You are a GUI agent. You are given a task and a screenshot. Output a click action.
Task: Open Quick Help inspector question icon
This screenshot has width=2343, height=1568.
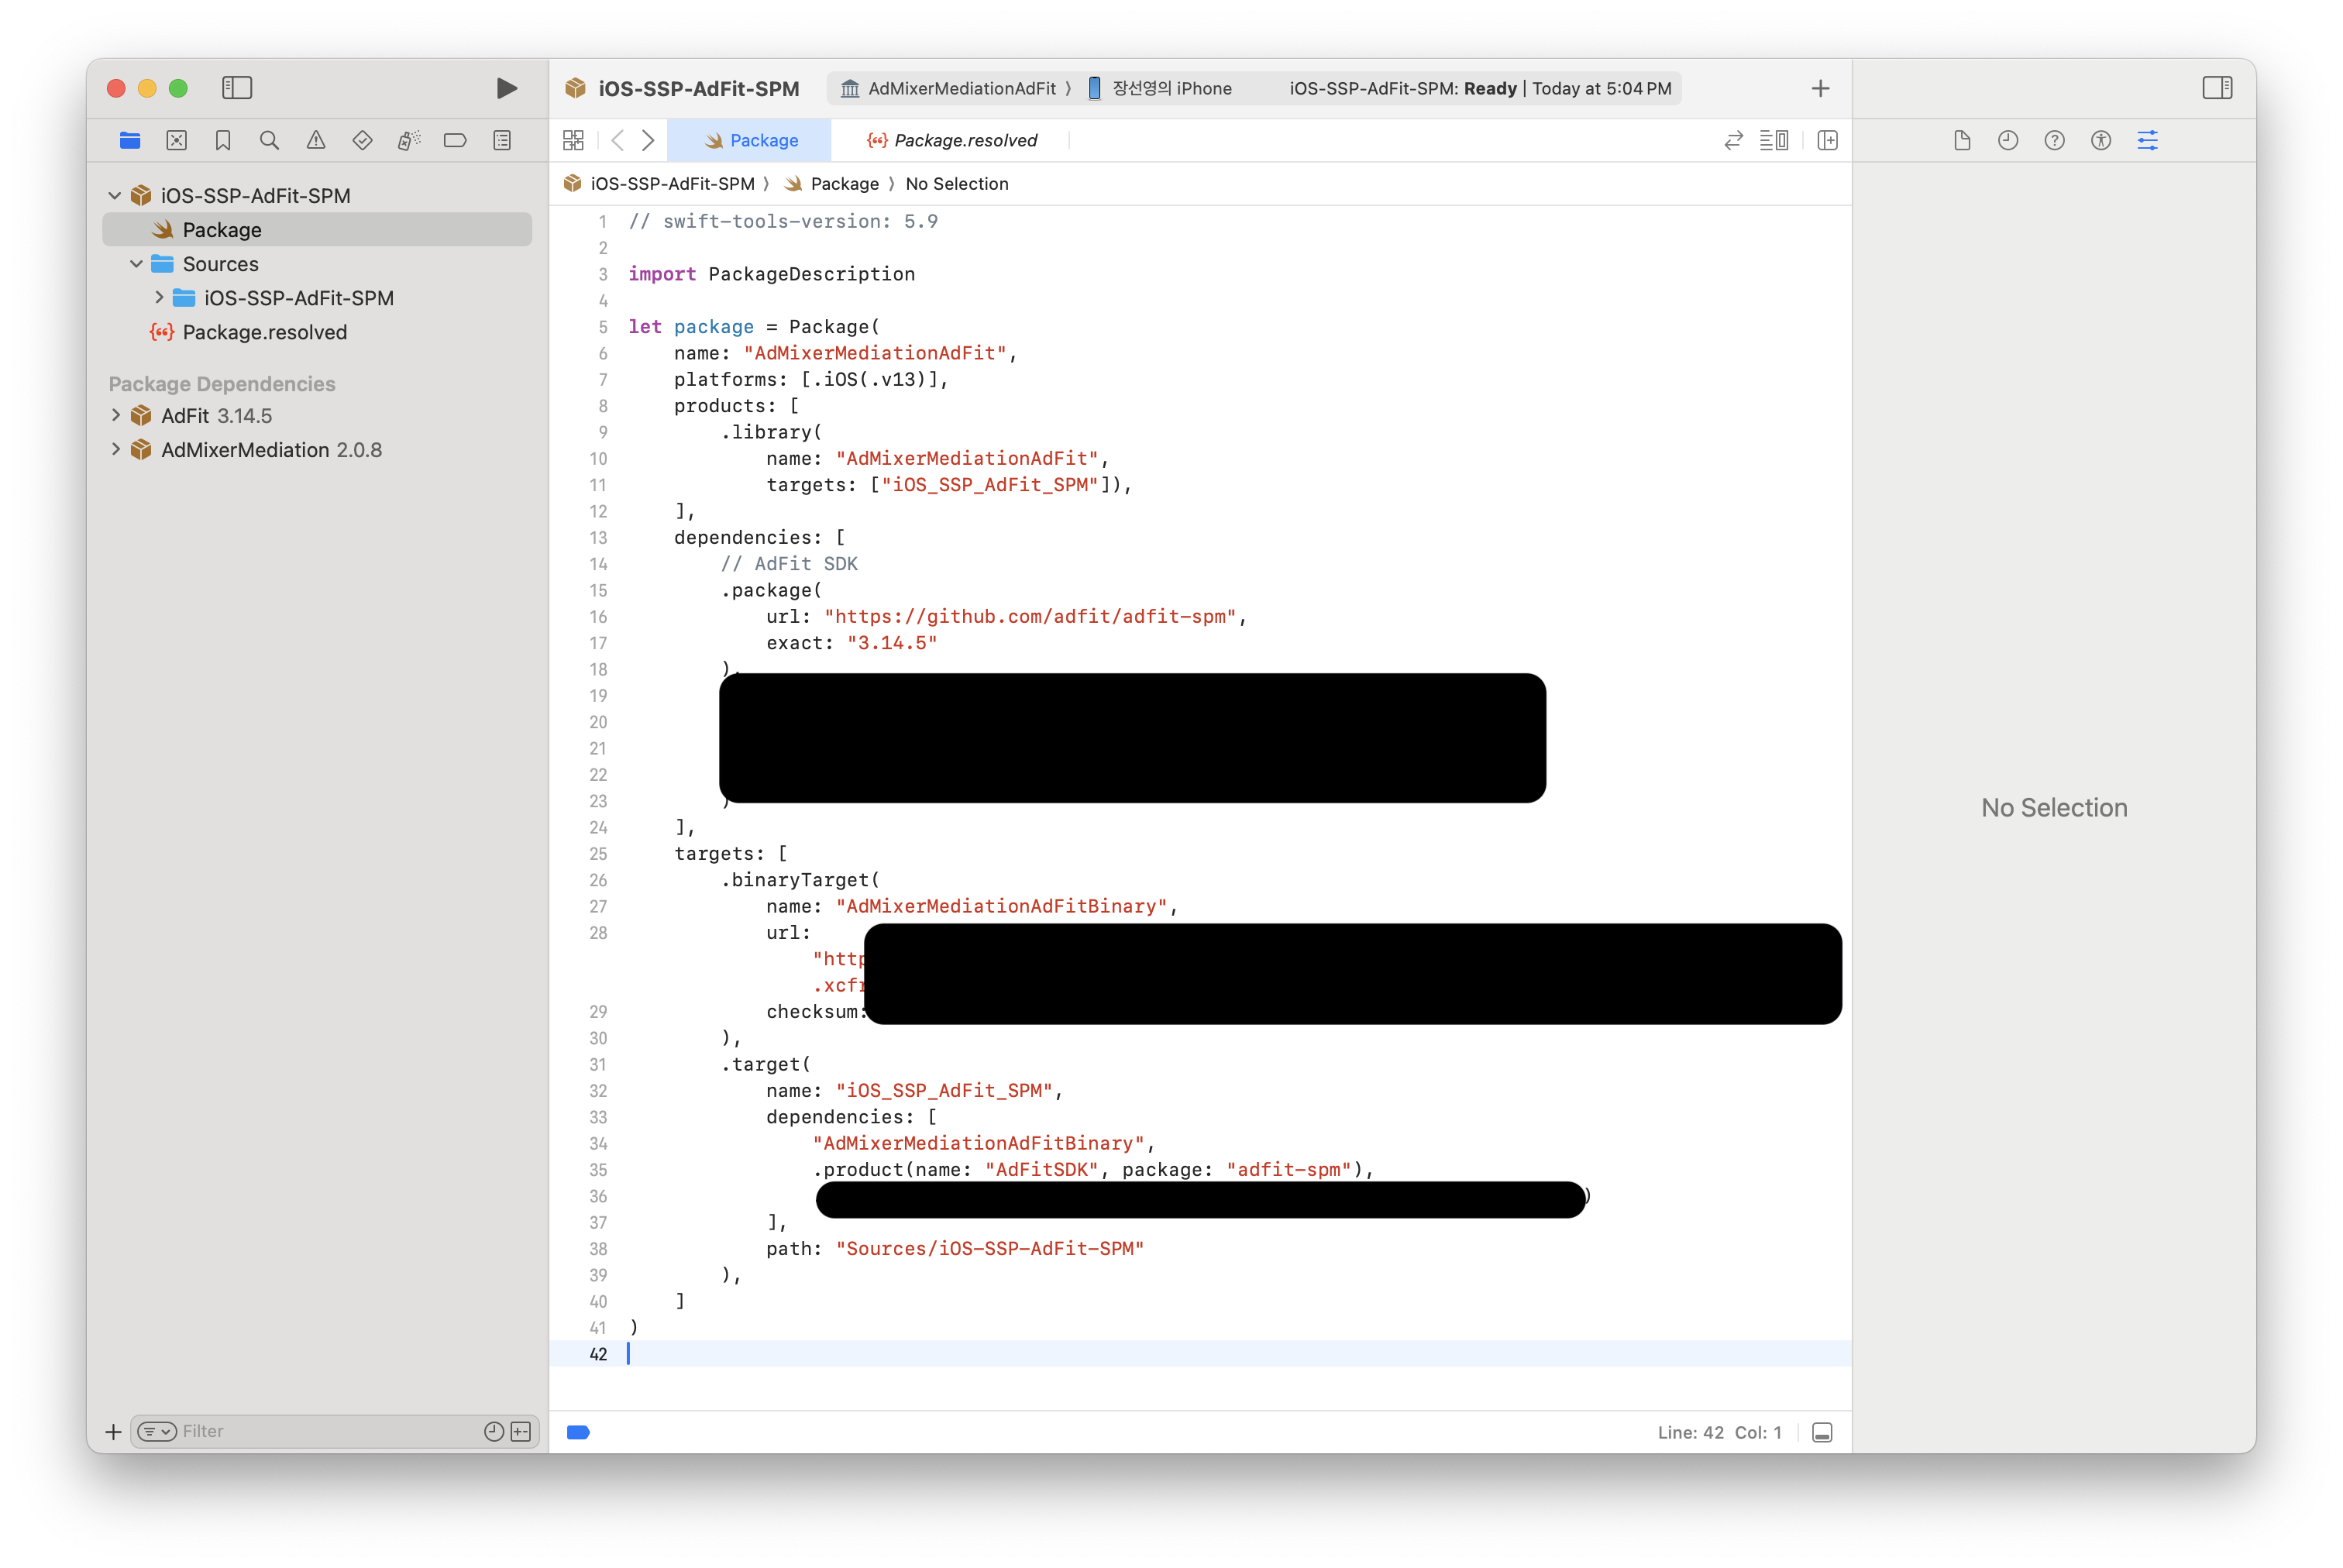click(2054, 140)
